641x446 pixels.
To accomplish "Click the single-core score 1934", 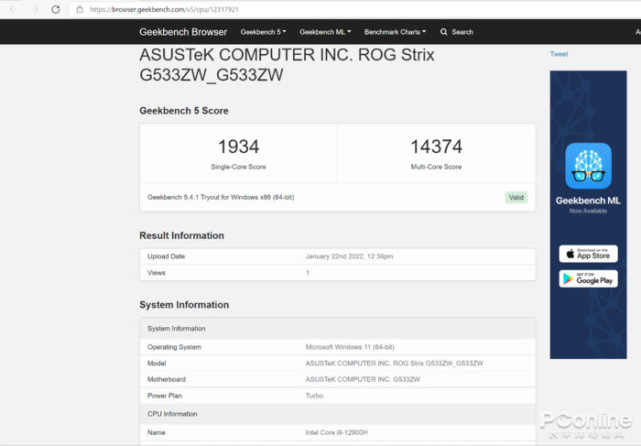I will point(238,148).
